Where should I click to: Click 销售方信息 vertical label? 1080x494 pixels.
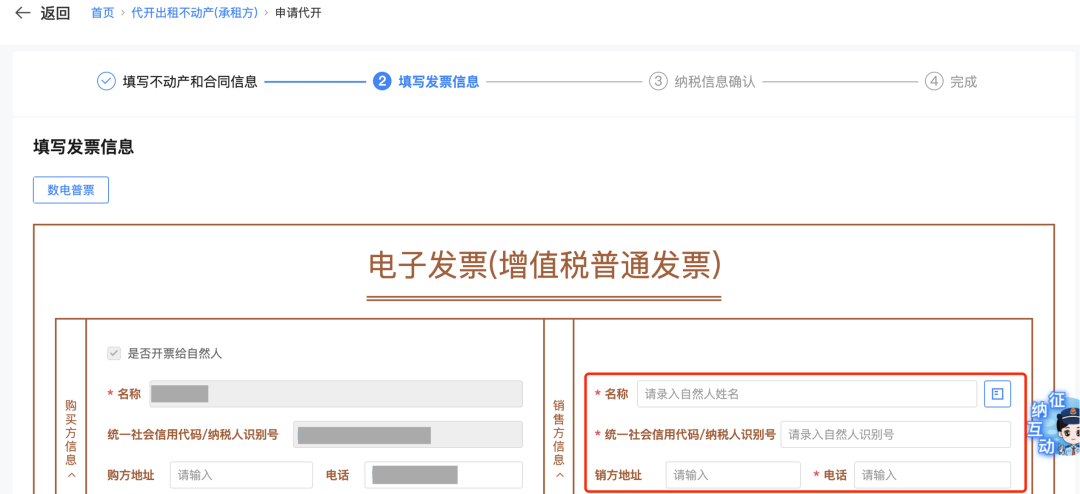[x=559, y=431]
